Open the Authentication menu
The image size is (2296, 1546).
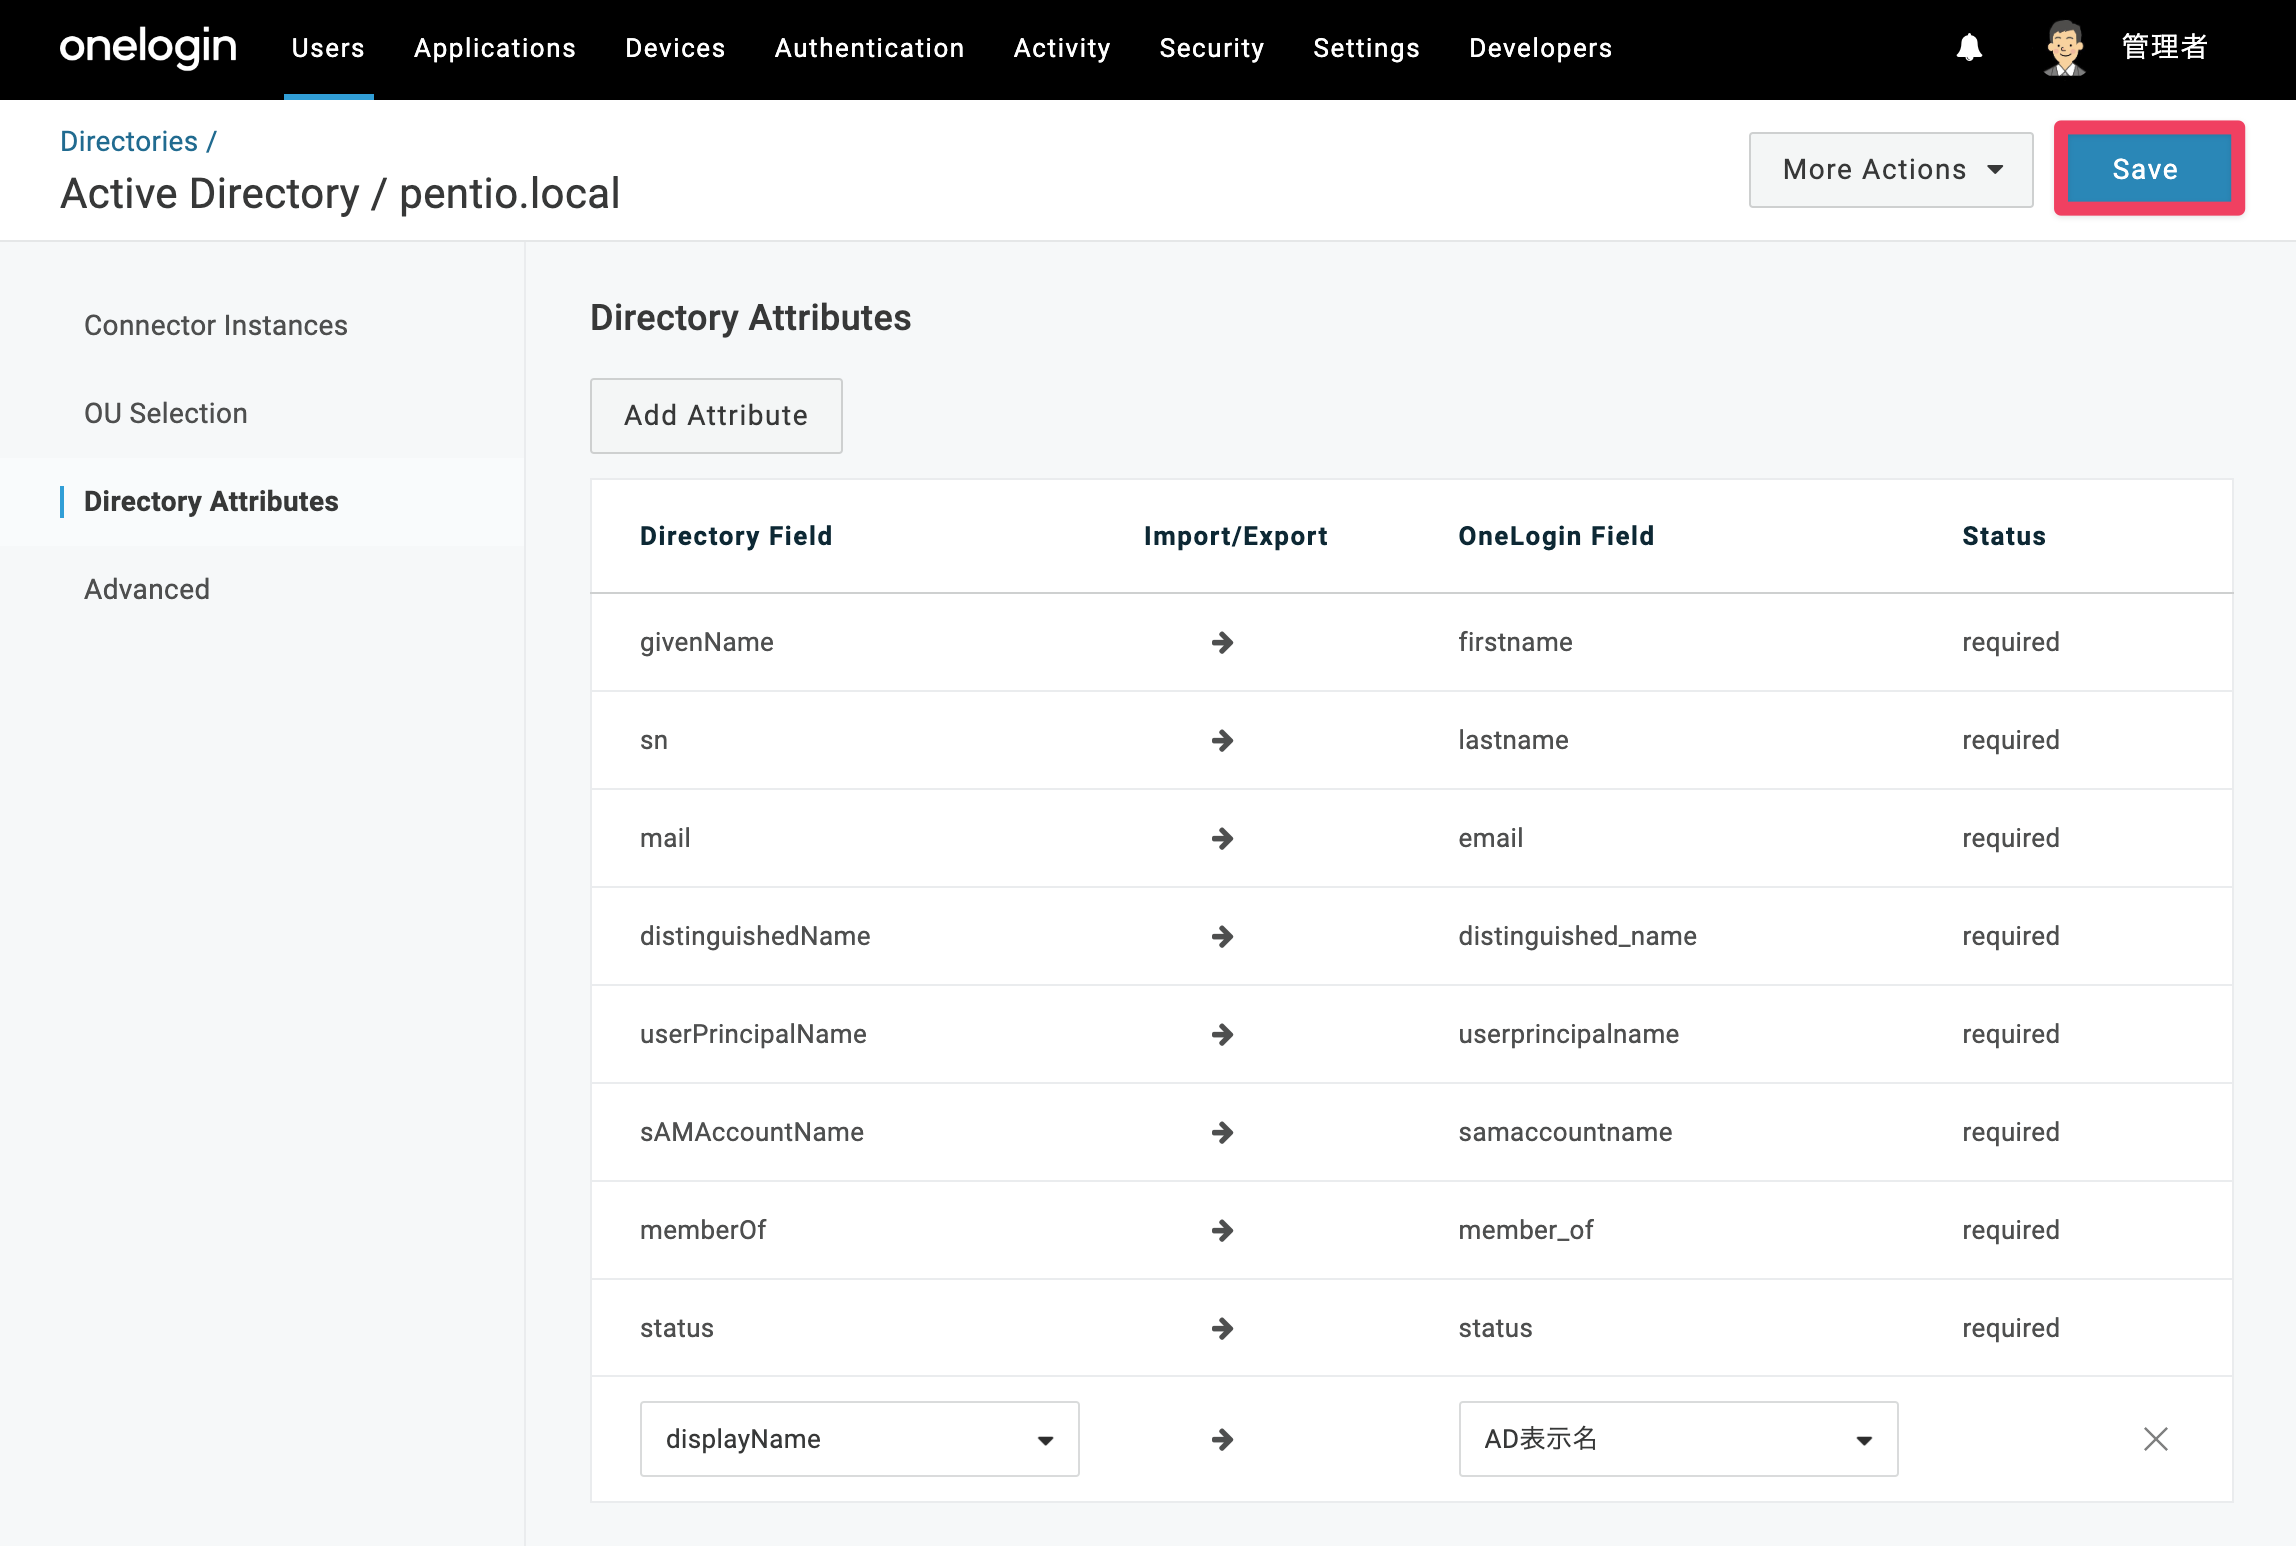tap(870, 48)
